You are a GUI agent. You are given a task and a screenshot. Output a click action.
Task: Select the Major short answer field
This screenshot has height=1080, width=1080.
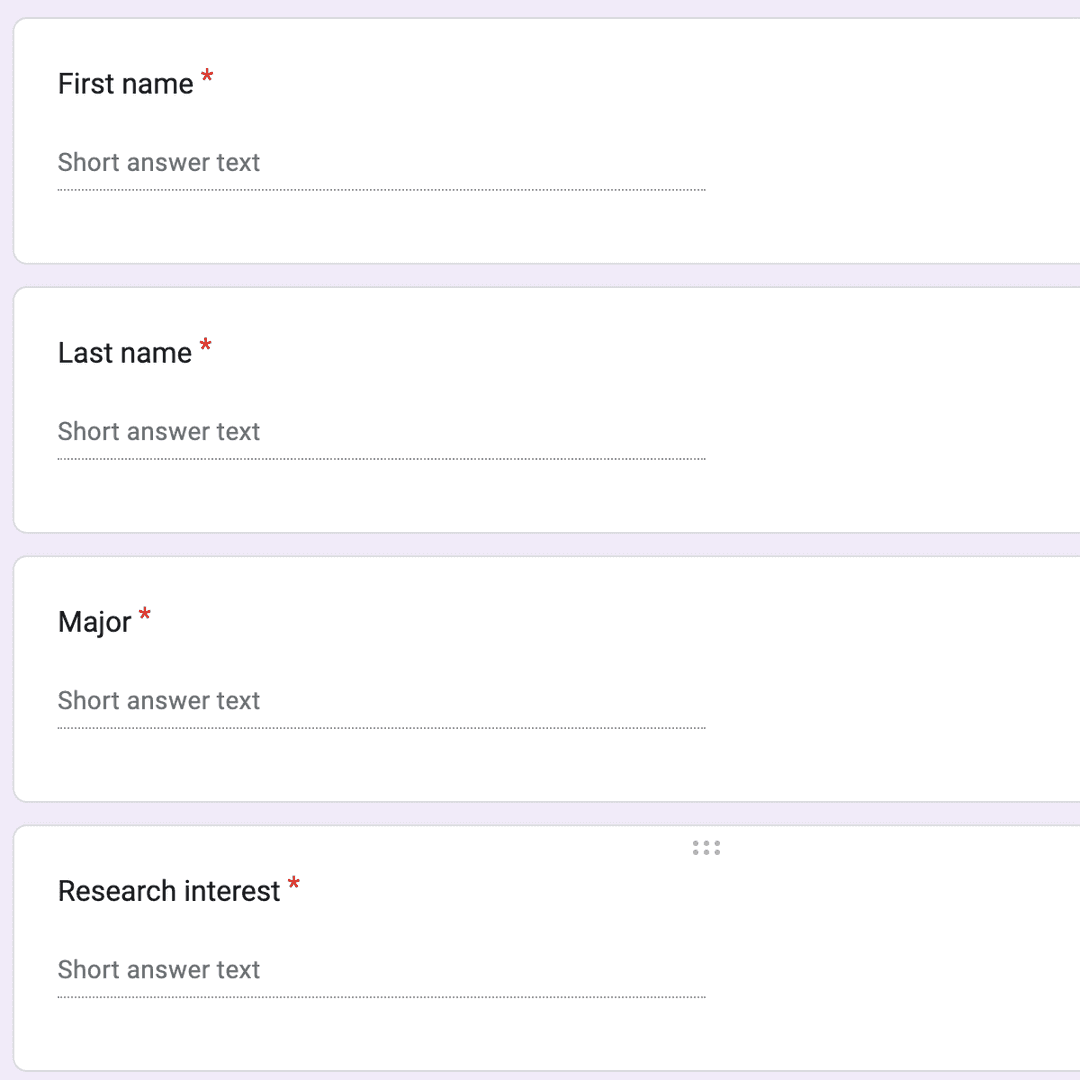point(380,701)
